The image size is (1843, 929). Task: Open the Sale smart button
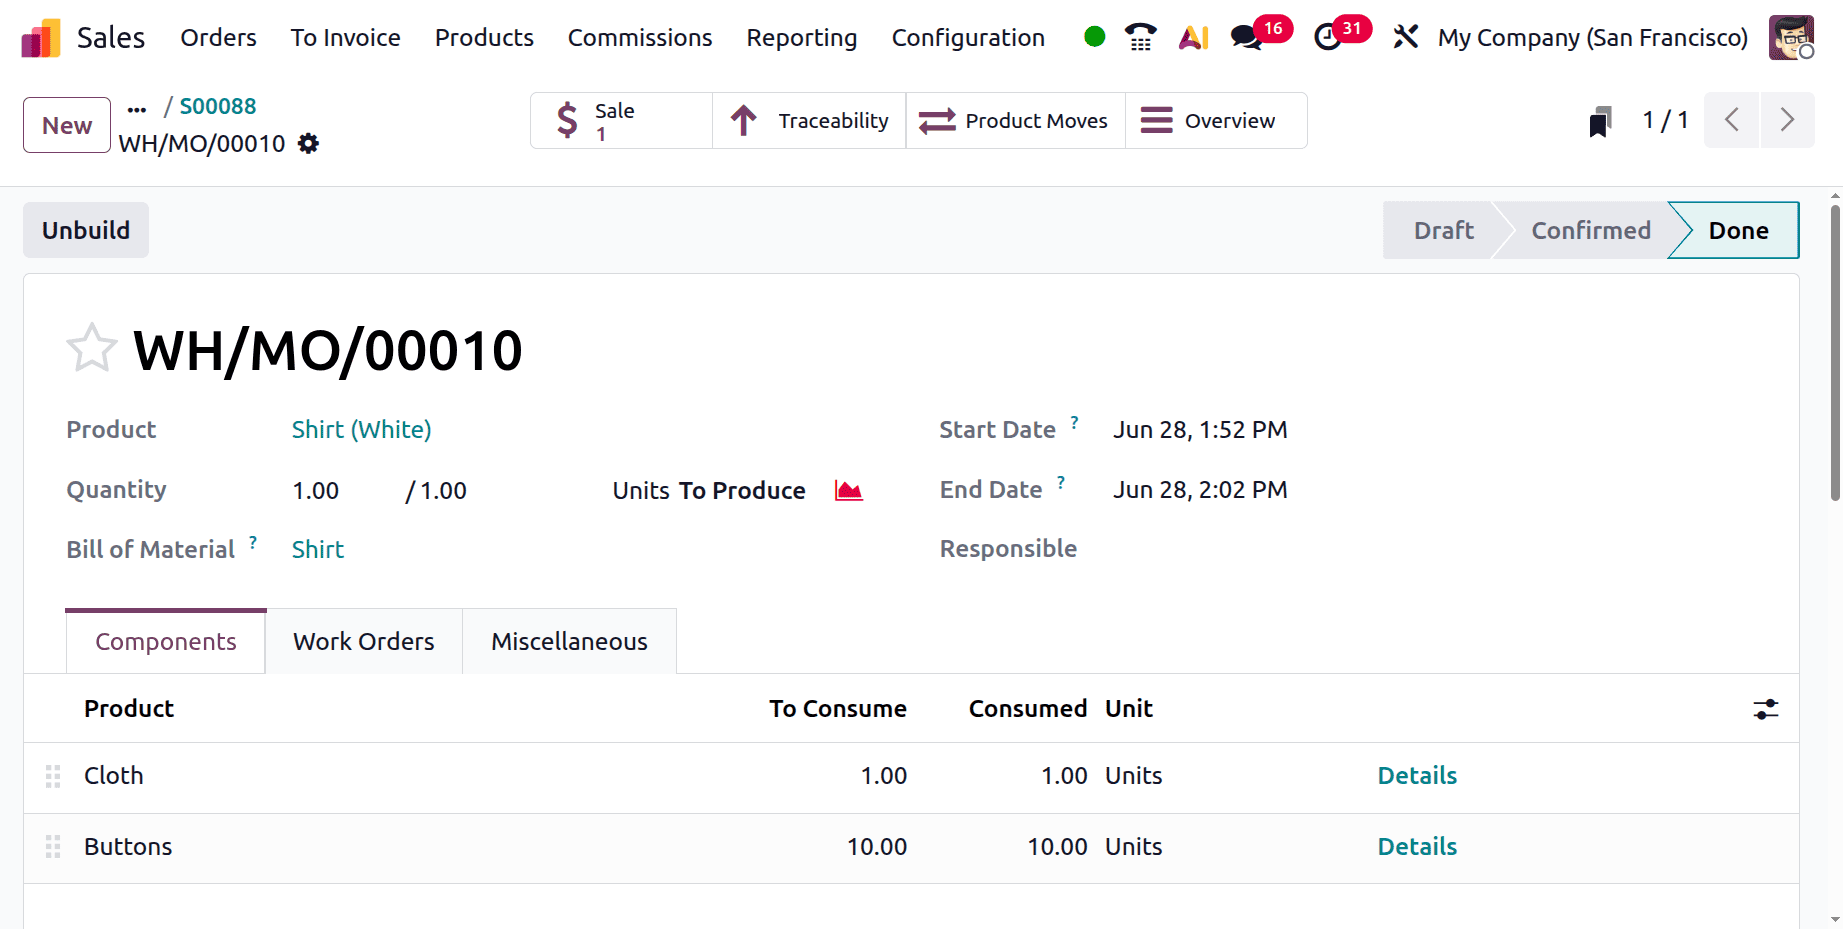(x=621, y=121)
